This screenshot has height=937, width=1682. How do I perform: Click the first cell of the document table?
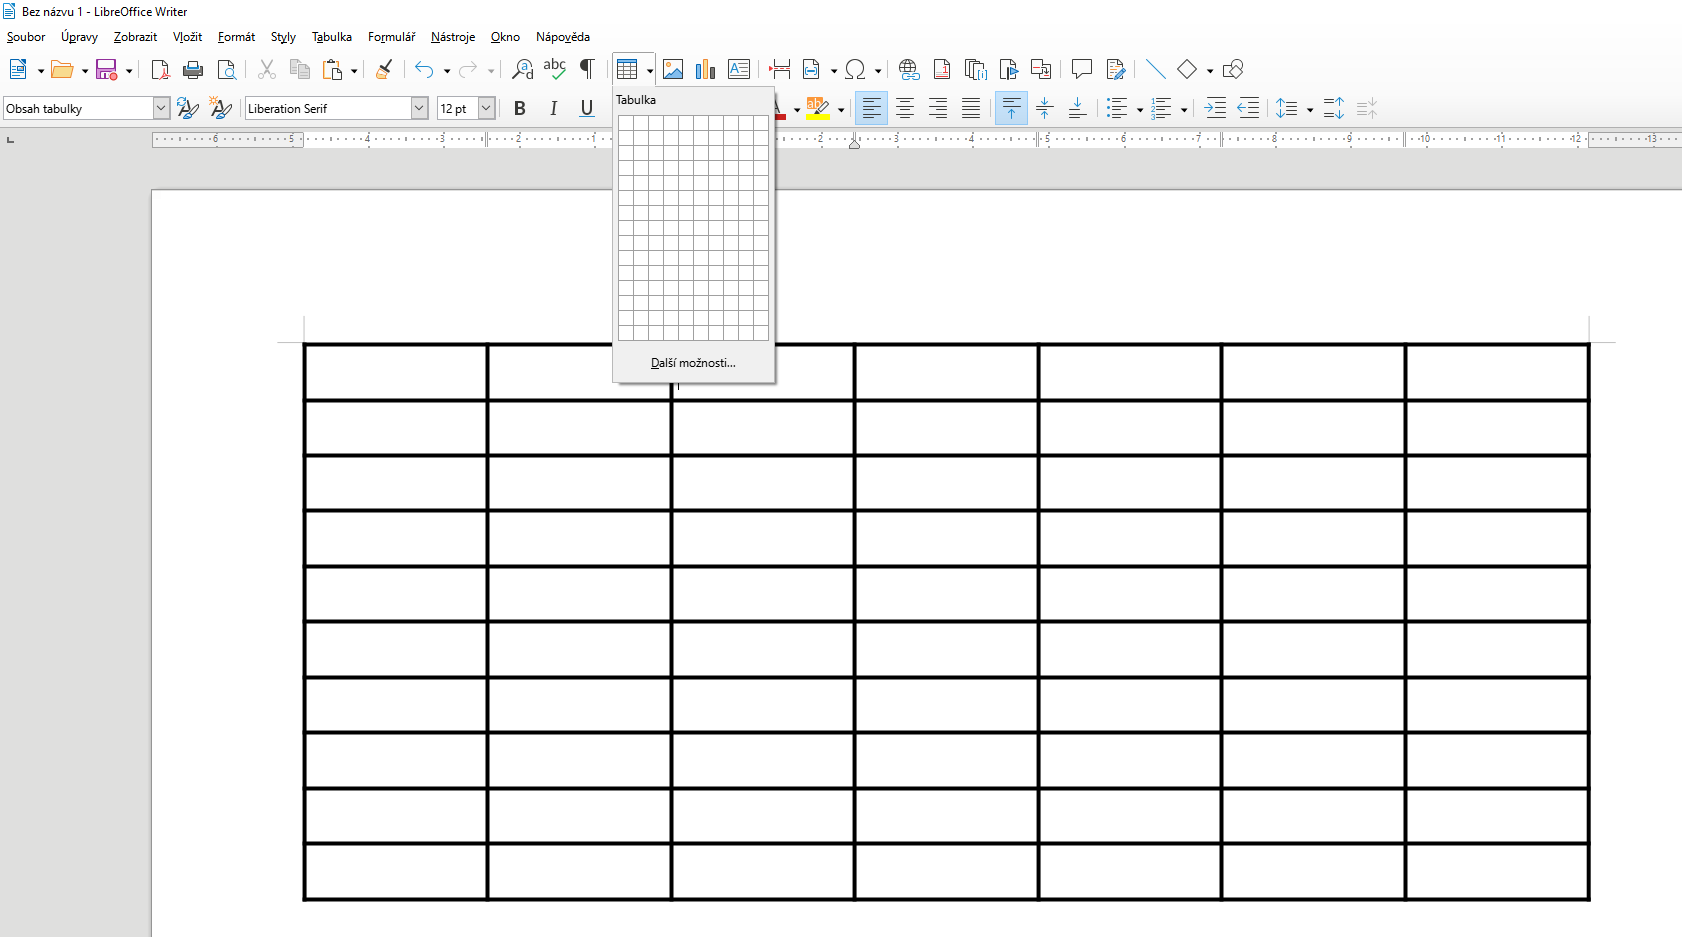coord(395,373)
